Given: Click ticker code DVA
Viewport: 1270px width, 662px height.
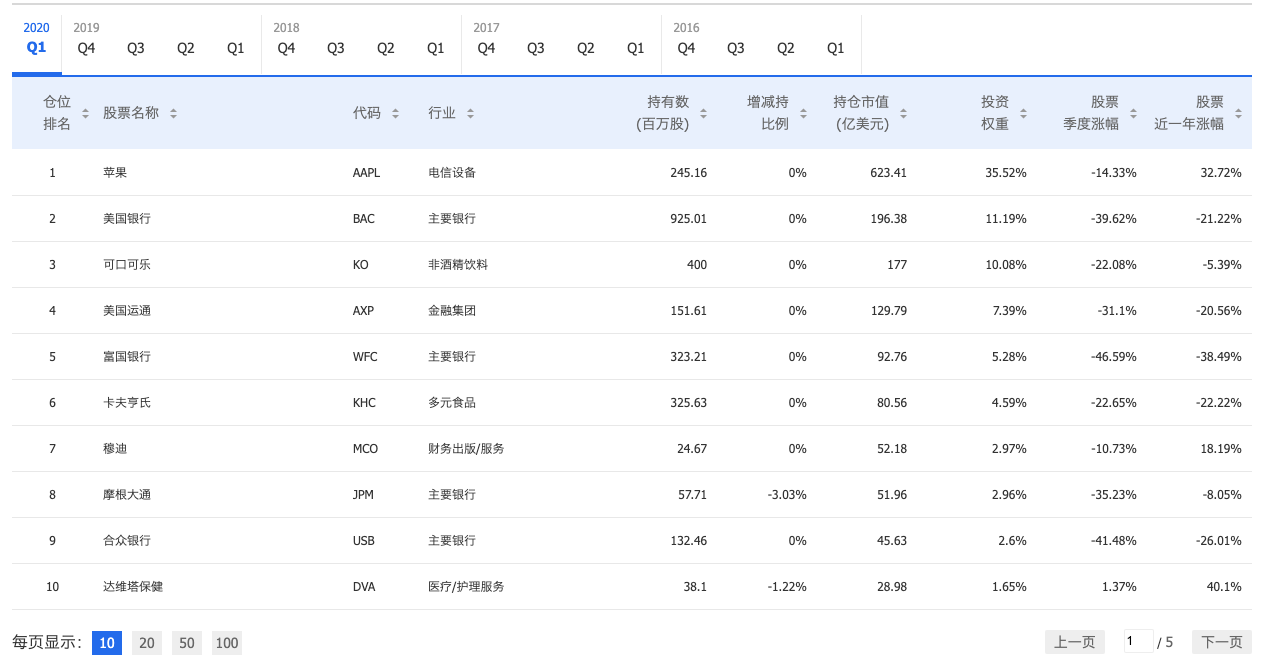Looking at the screenshot, I should pyautogui.click(x=364, y=587).
